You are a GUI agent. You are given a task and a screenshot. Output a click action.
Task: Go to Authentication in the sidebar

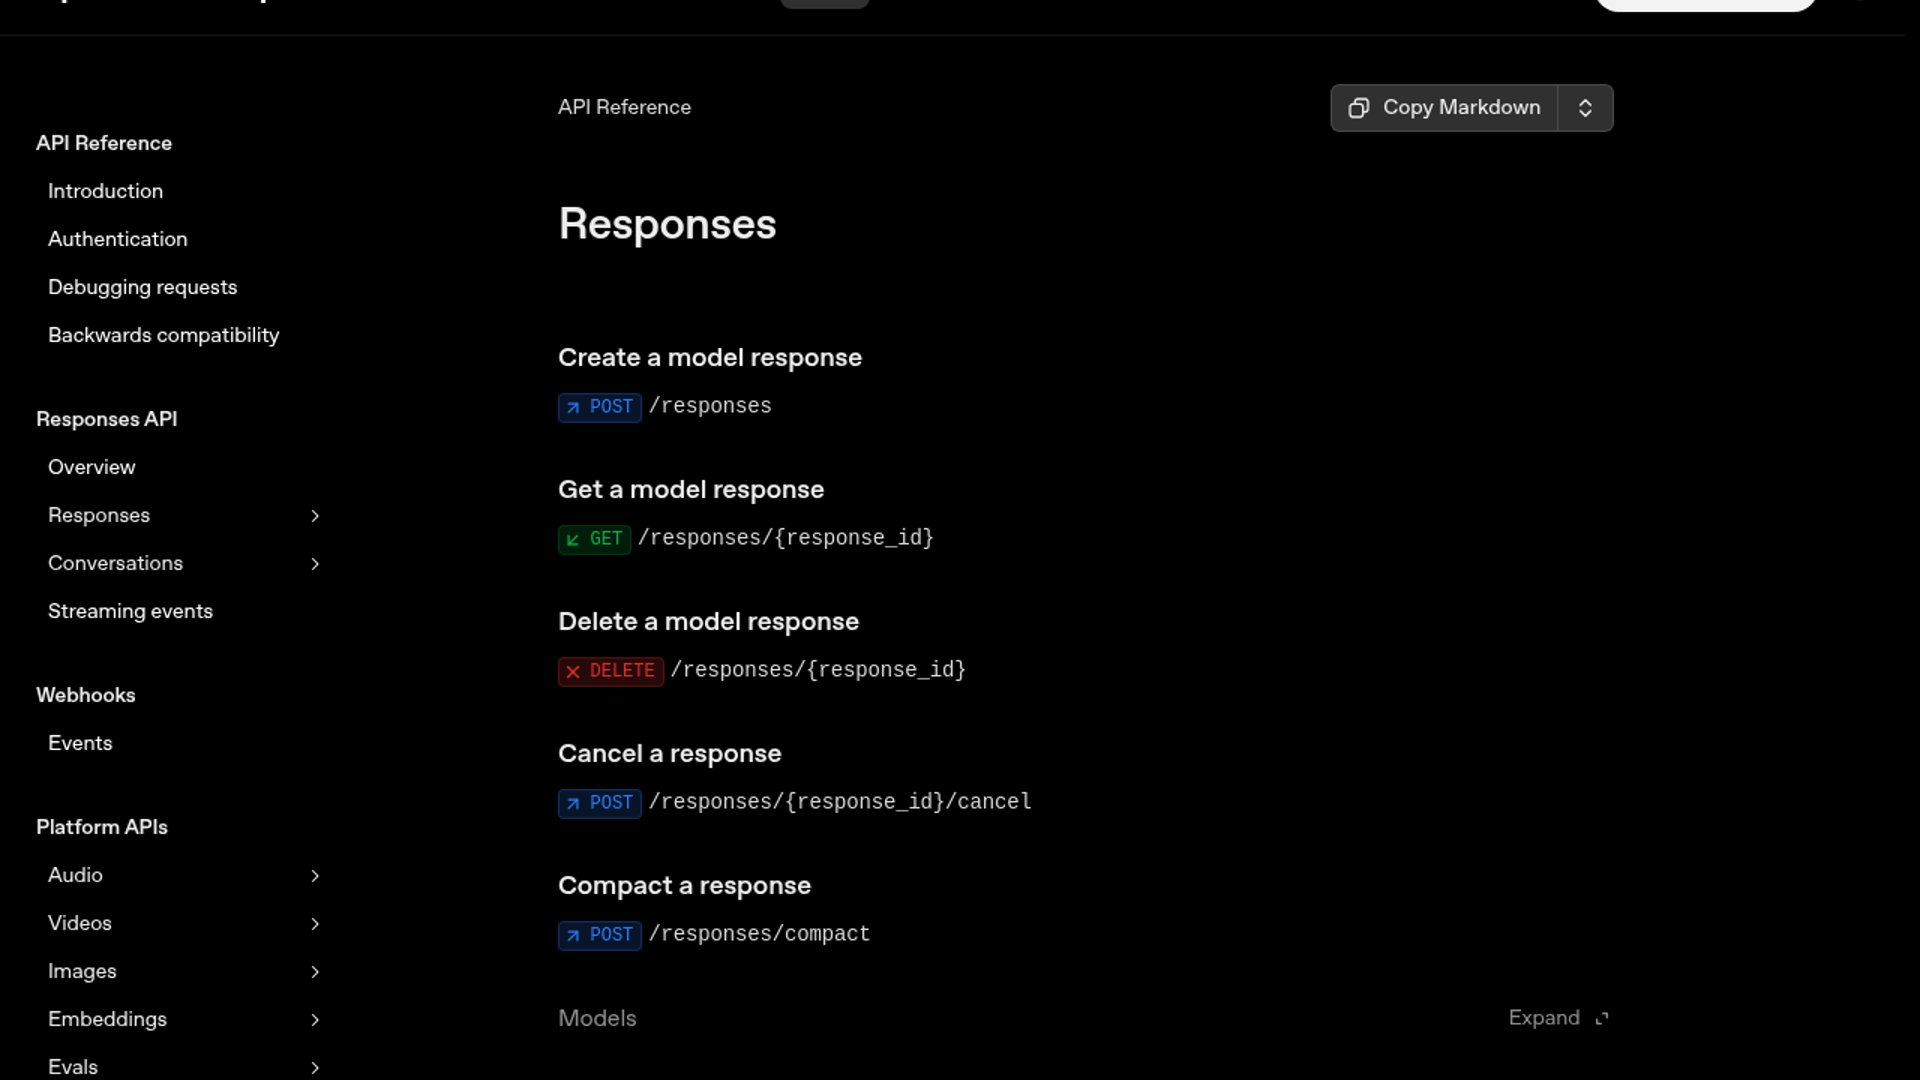click(x=117, y=239)
